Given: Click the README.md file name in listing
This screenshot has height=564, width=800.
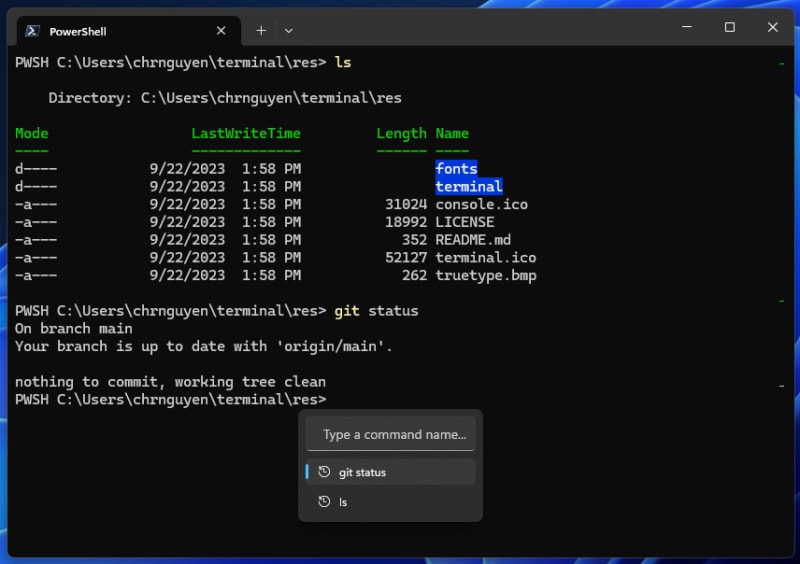Looking at the screenshot, I should coord(473,240).
